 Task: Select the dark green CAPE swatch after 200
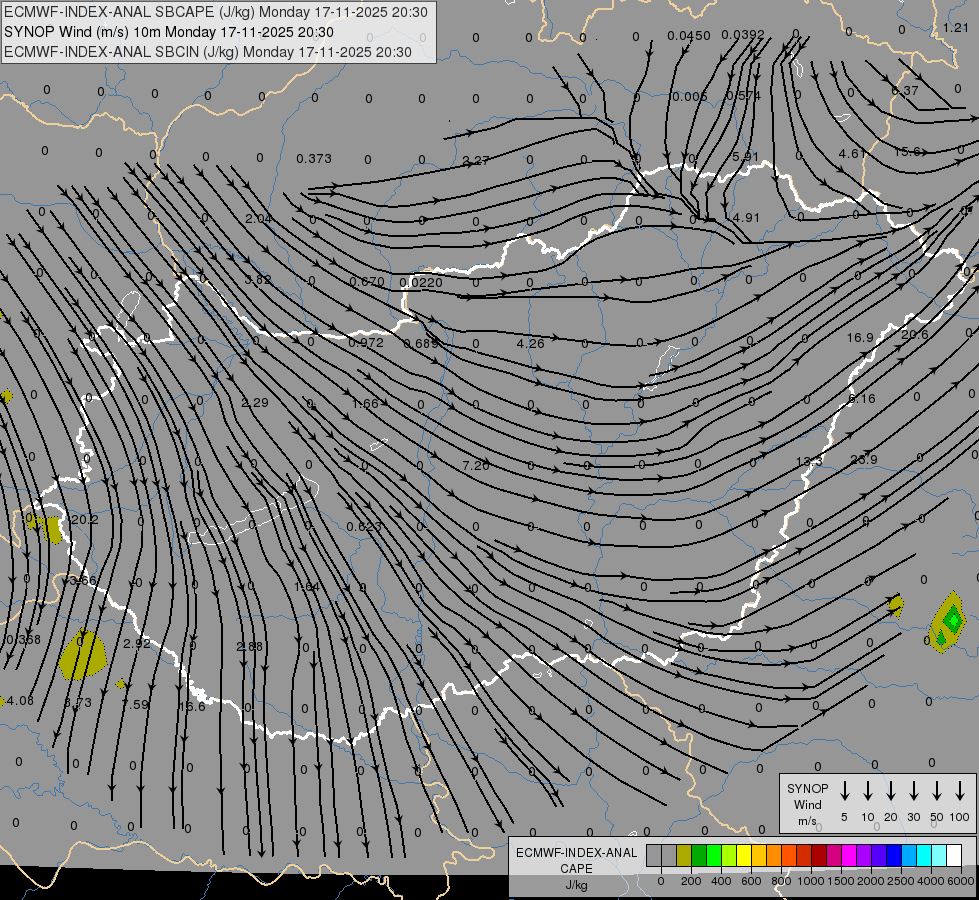[x=699, y=856]
